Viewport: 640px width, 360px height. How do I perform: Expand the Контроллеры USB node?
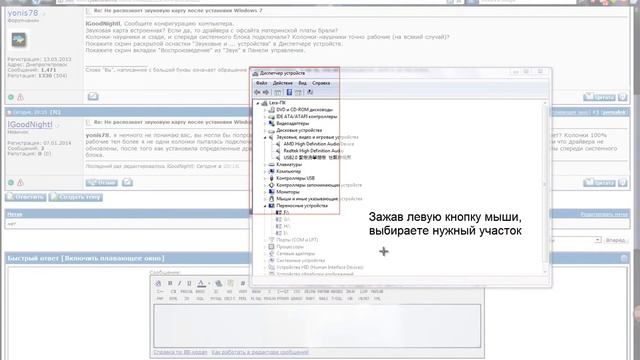tap(265, 178)
